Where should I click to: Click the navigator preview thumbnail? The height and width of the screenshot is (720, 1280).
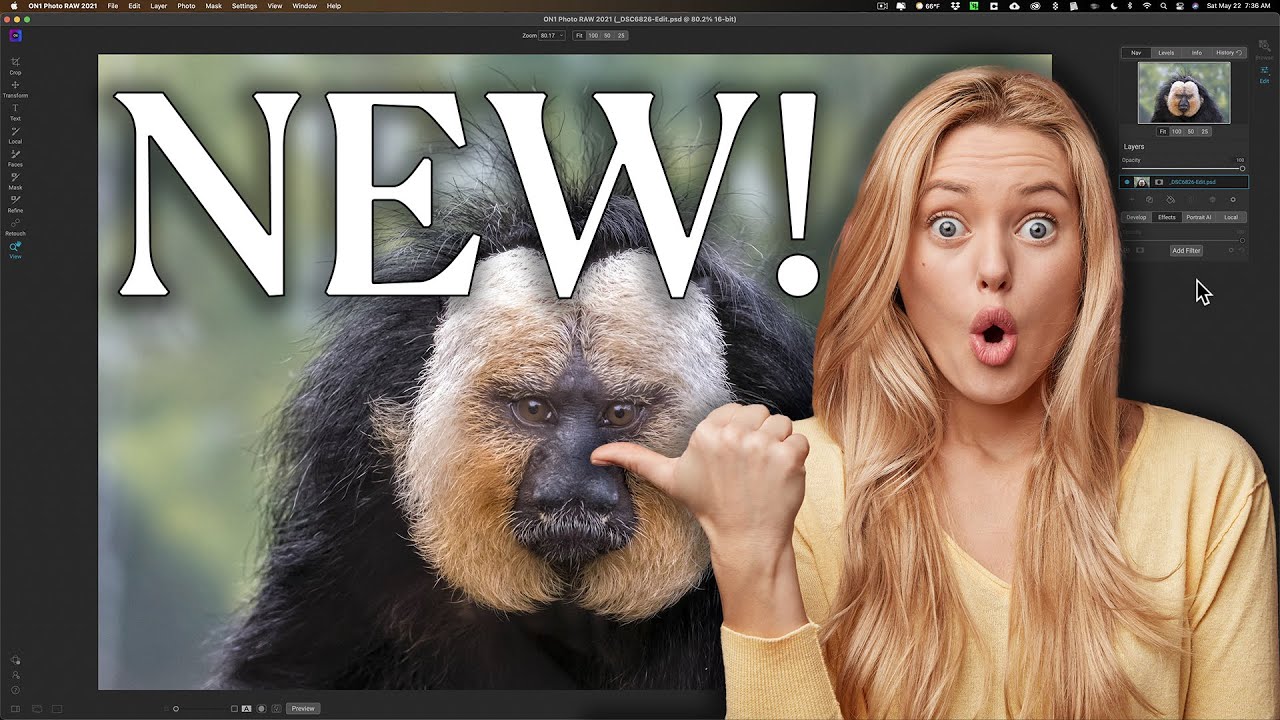(x=1184, y=92)
